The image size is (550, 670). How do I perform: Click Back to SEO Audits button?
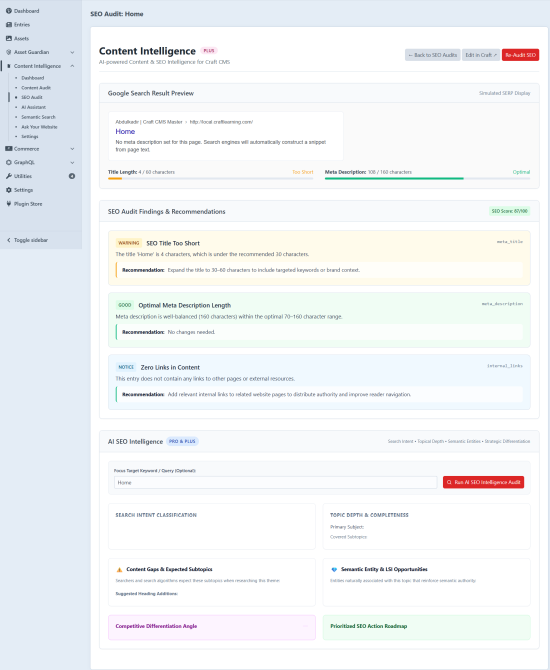click(x=432, y=55)
